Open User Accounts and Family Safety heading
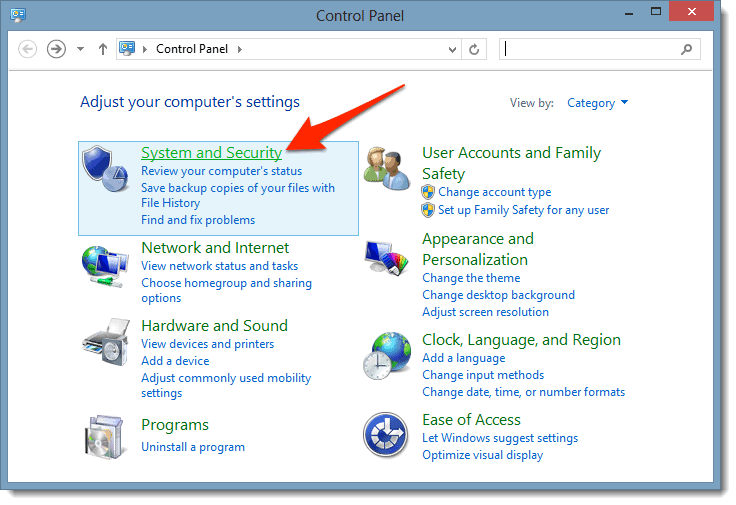 coord(512,163)
